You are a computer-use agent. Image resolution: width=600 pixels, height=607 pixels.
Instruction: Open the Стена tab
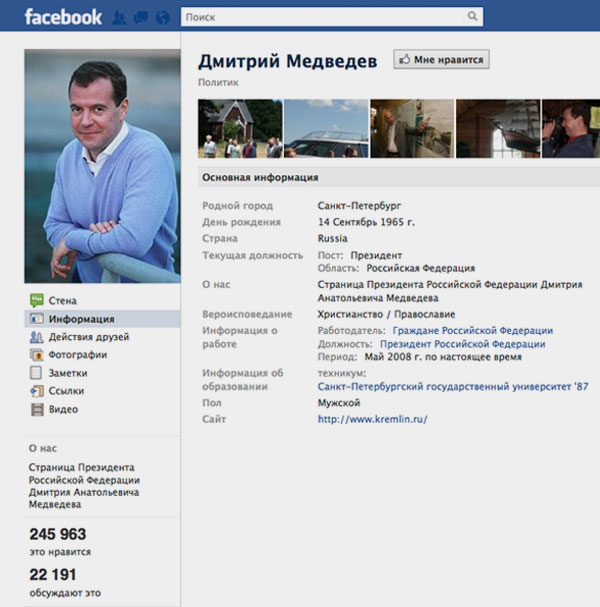click(x=102, y=300)
